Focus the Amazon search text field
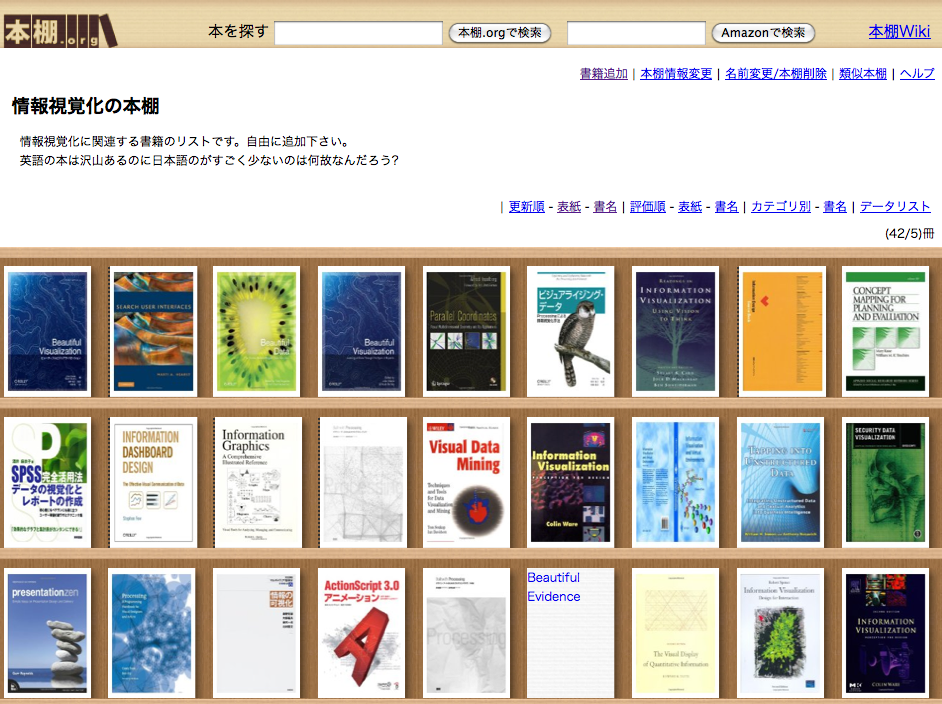 [x=636, y=33]
